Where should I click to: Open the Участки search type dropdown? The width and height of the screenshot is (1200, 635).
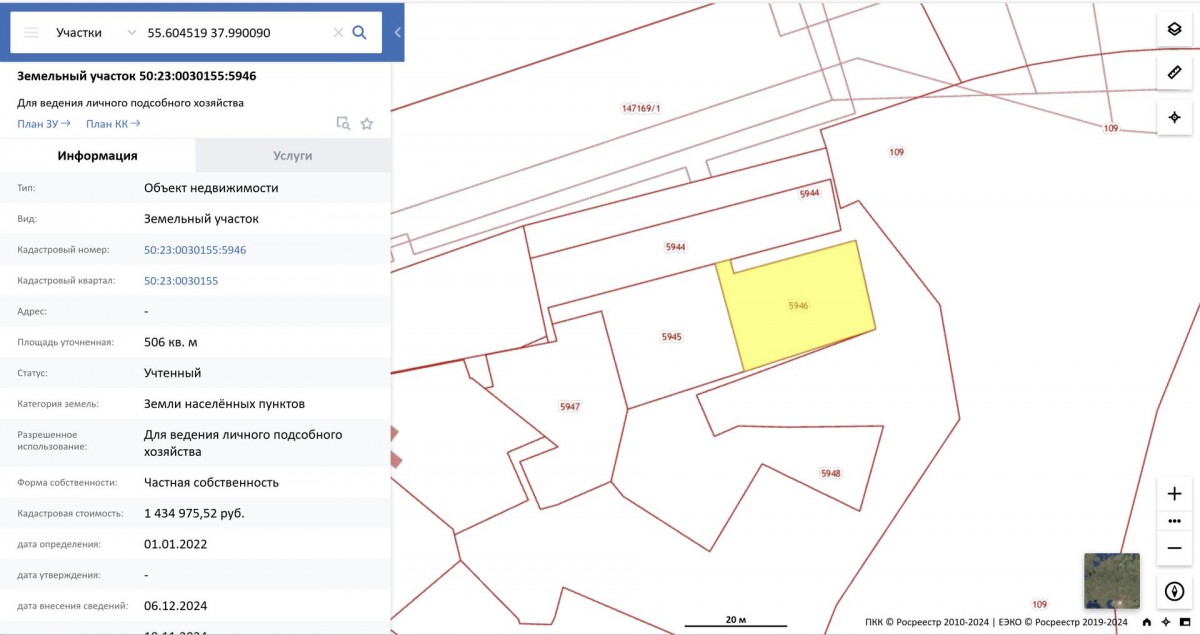(96, 32)
